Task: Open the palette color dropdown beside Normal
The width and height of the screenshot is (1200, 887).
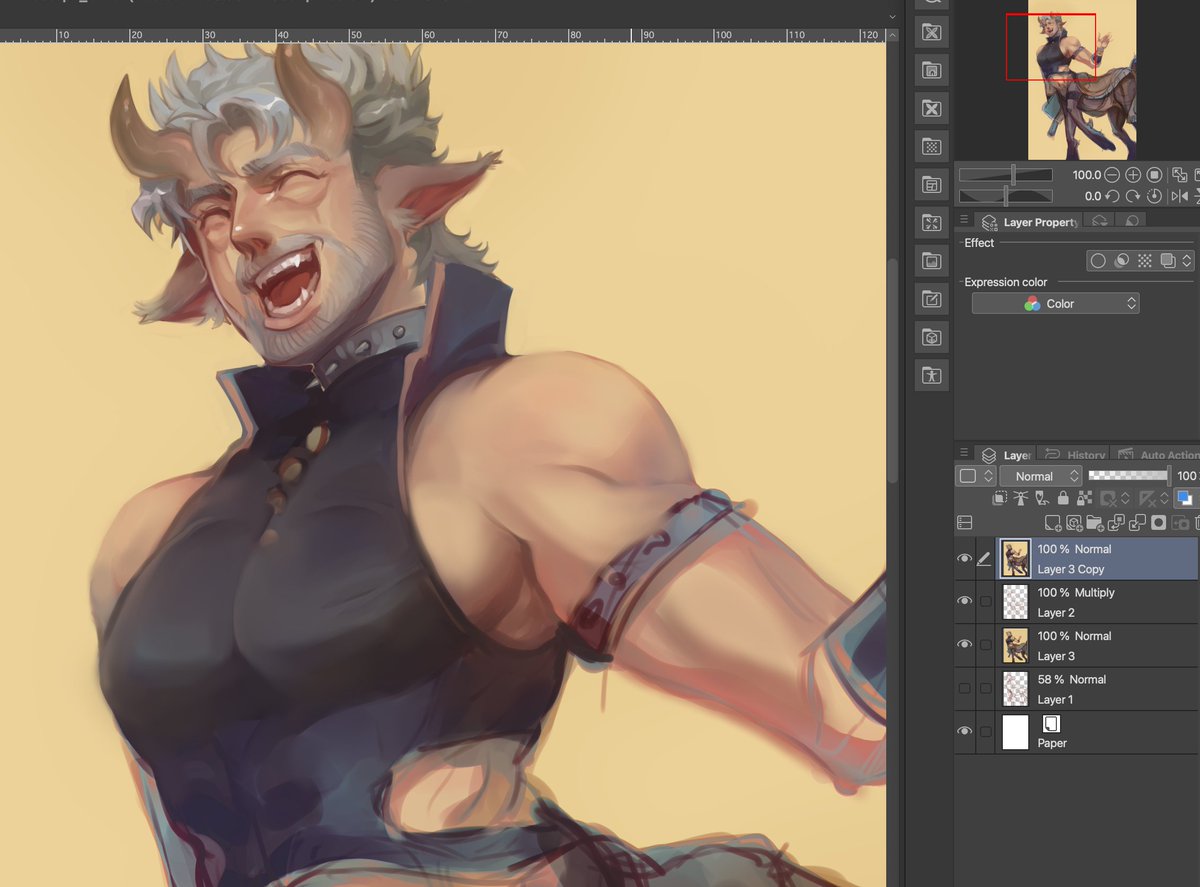Action: click(976, 476)
